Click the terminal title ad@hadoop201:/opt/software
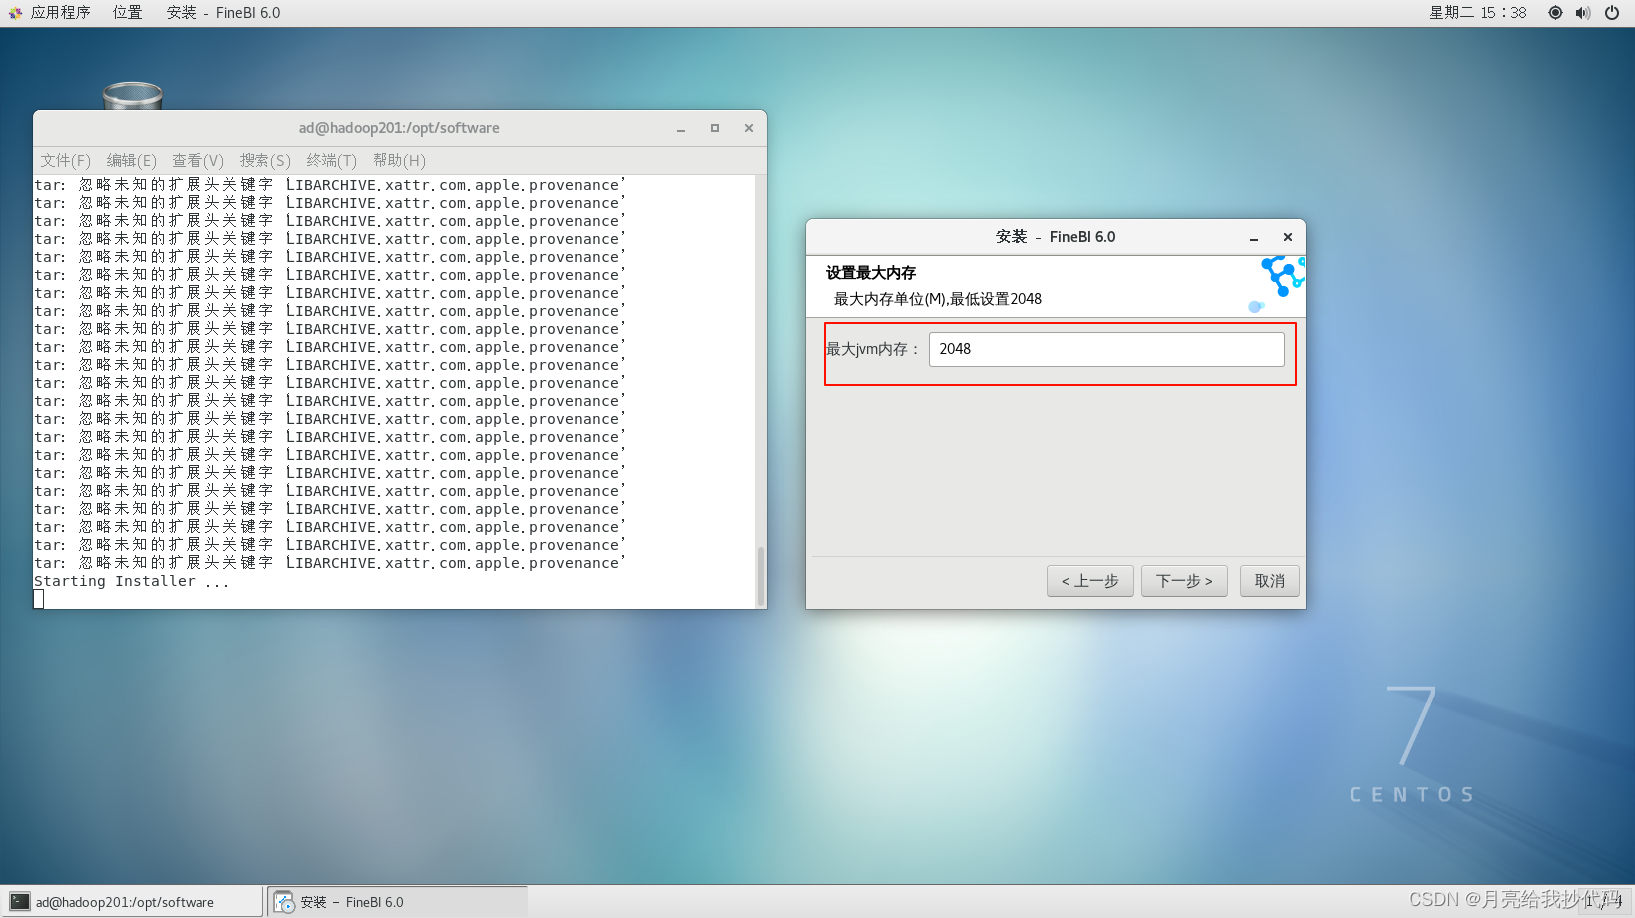The height and width of the screenshot is (918, 1635). [399, 128]
